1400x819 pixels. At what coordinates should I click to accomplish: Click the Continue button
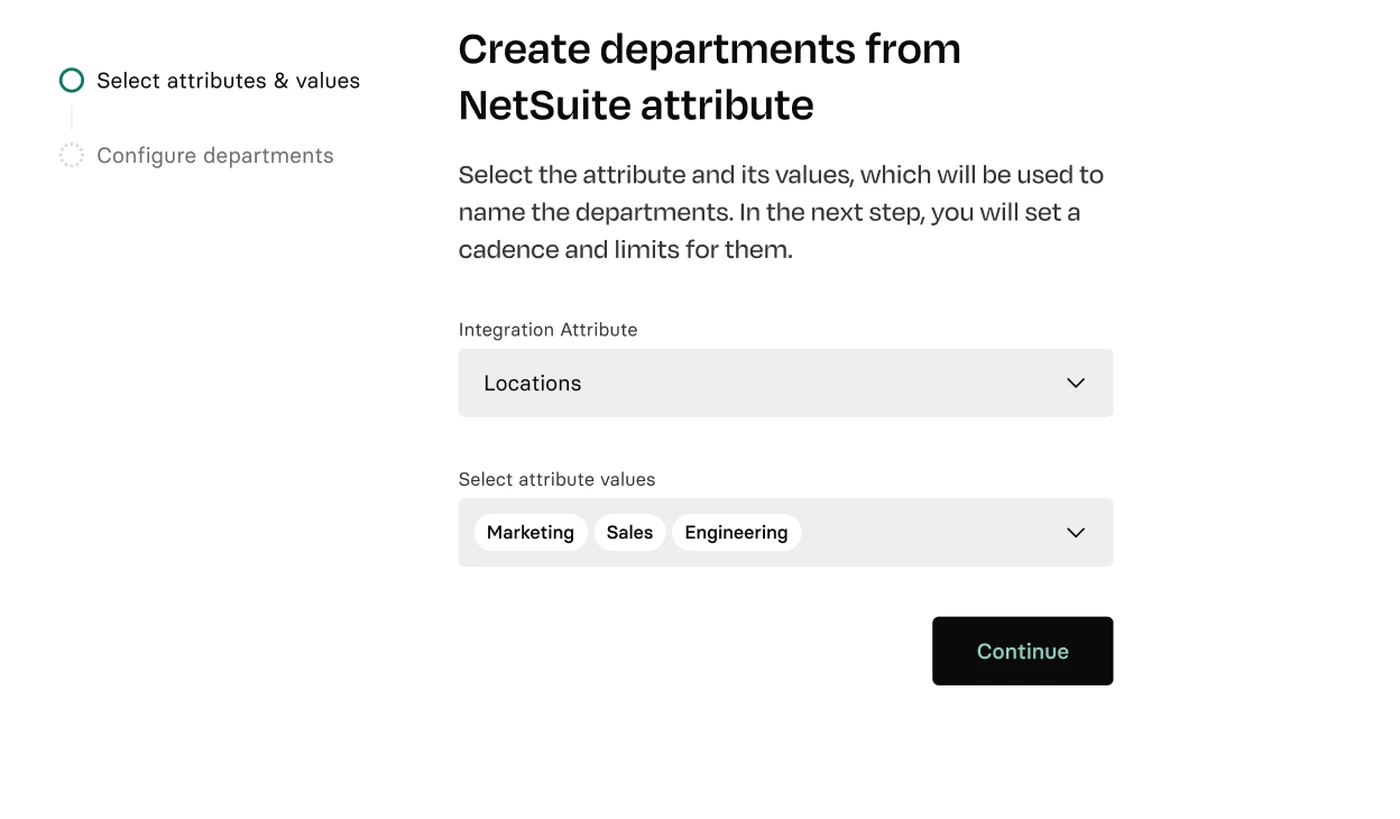(1022, 651)
